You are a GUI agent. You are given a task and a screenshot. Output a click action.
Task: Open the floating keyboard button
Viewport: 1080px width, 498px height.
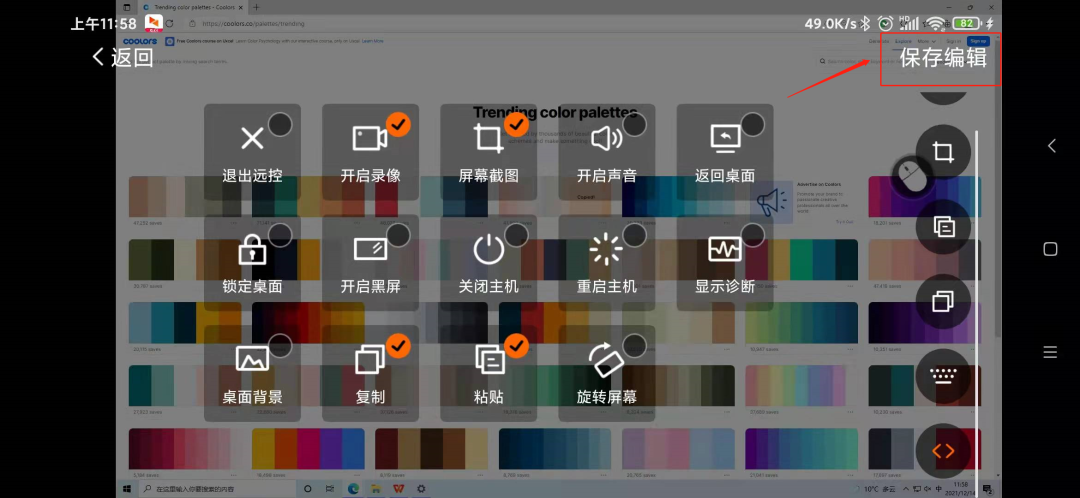(943, 376)
